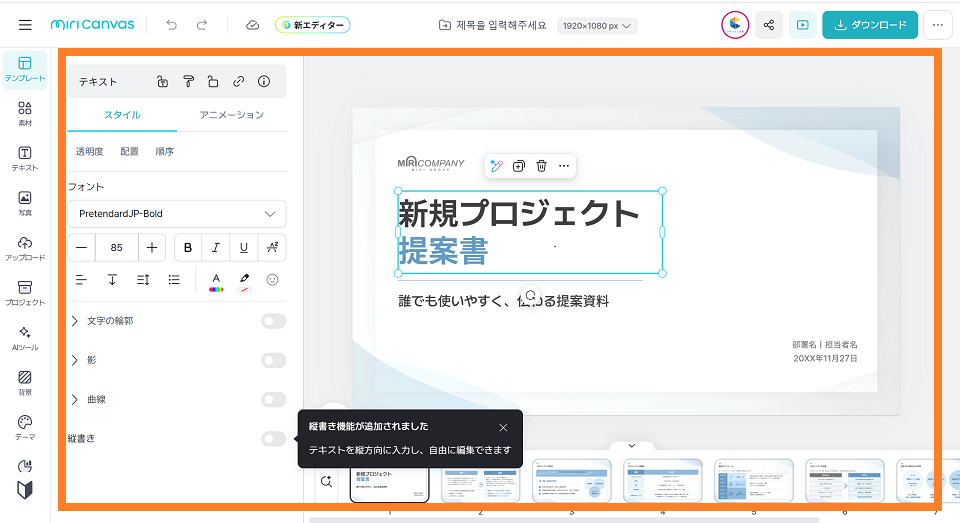Click the ダウンロード button
Viewport: 960px width, 523px height.
coord(870,25)
